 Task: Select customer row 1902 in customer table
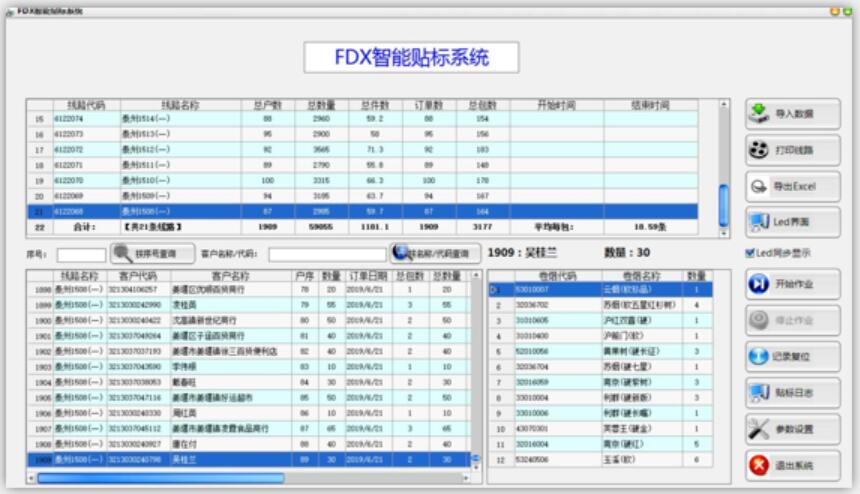249,351
